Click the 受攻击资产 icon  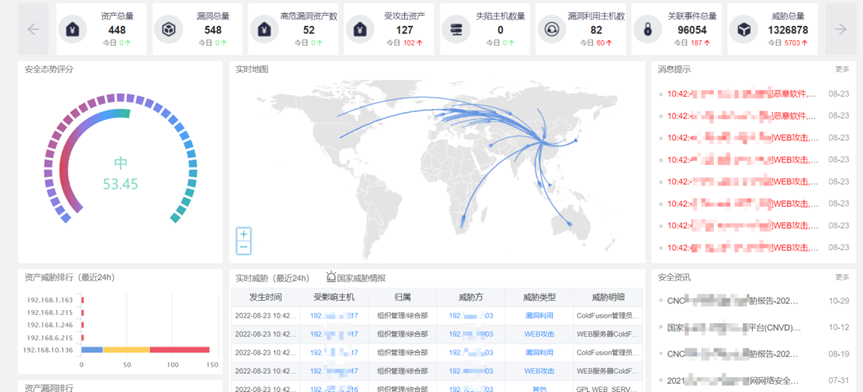click(360, 29)
